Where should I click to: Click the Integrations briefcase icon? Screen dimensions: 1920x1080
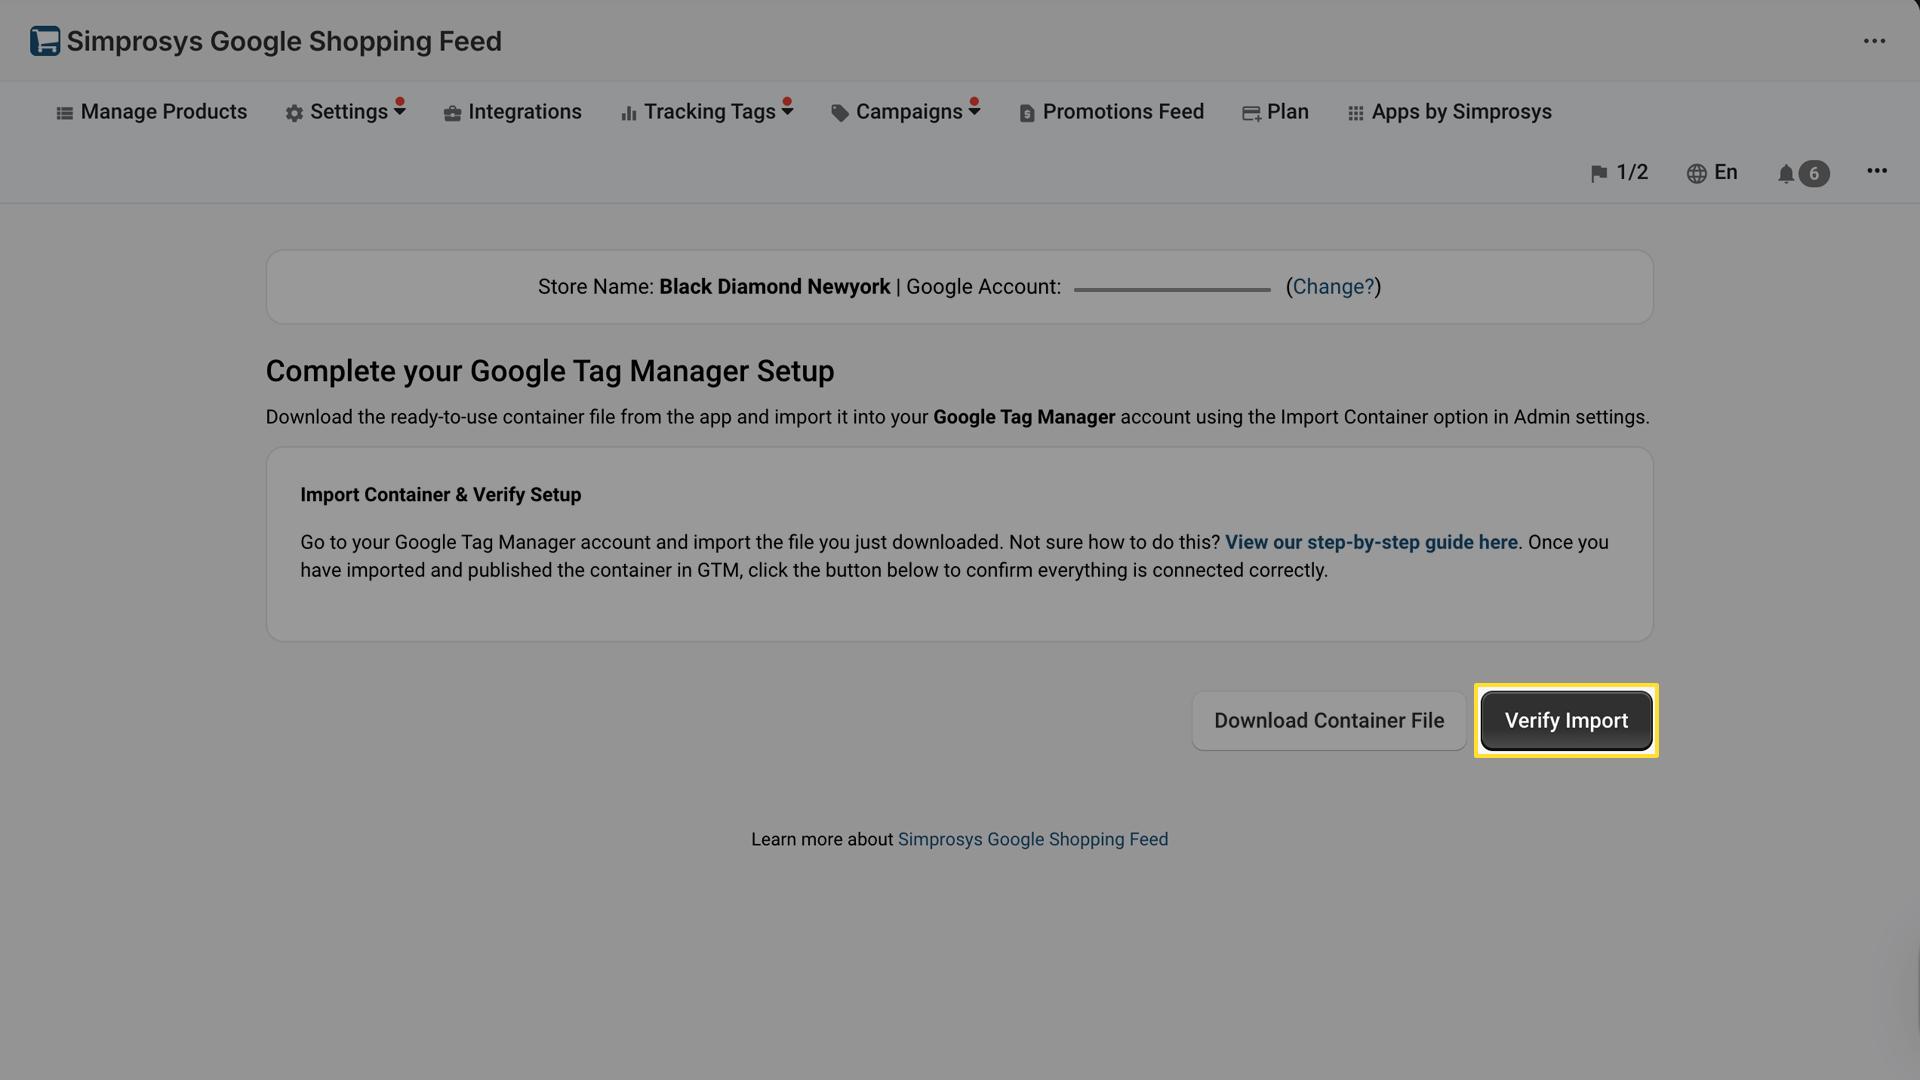coord(450,112)
